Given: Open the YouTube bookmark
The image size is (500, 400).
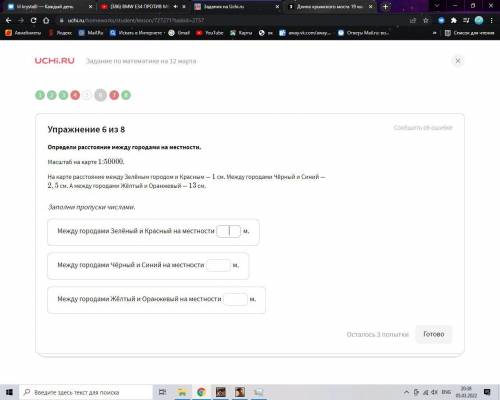Looking at the screenshot, I should (210, 33).
